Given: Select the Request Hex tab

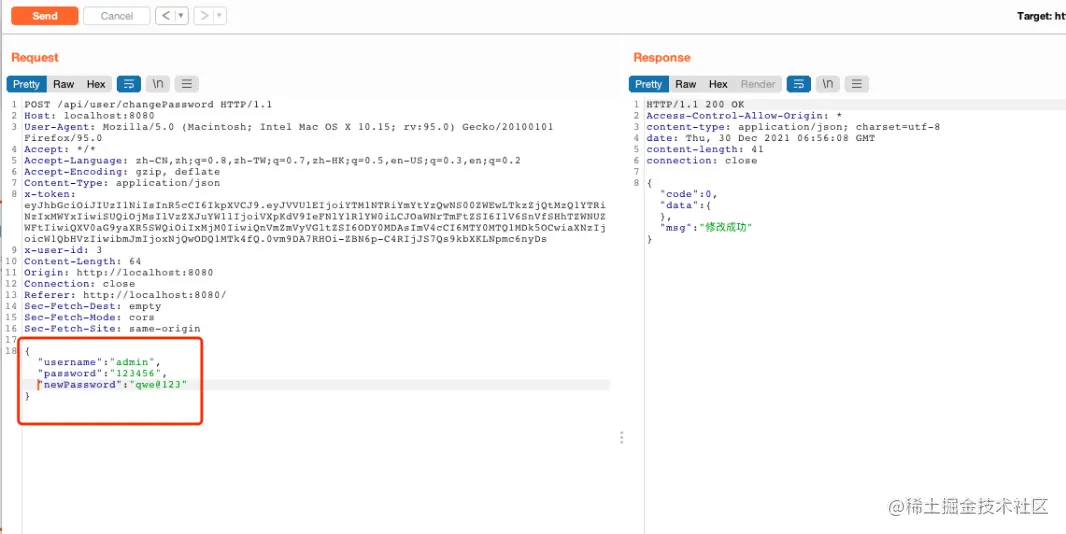Looking at the screenshot, I should pos(96,84).
